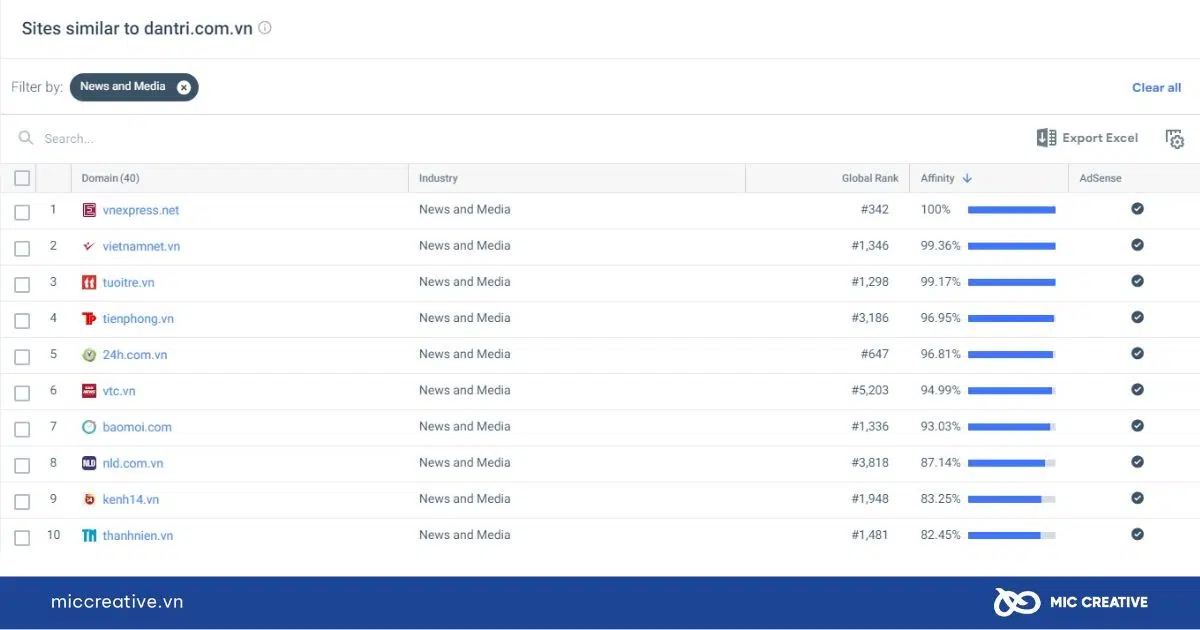Click the search magnifier icon
The height and width of the screenshot is (630, 1200).
[x=26, y=138]
